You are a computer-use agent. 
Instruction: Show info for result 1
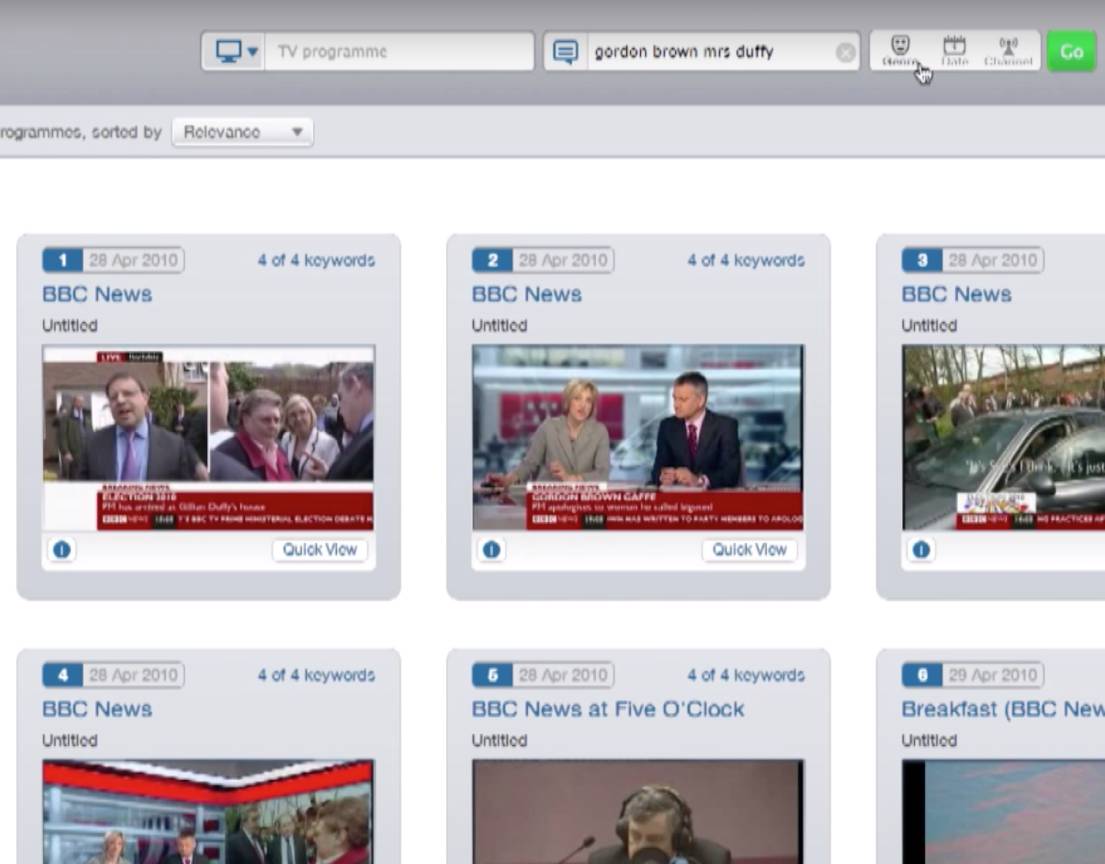(62, 550)
